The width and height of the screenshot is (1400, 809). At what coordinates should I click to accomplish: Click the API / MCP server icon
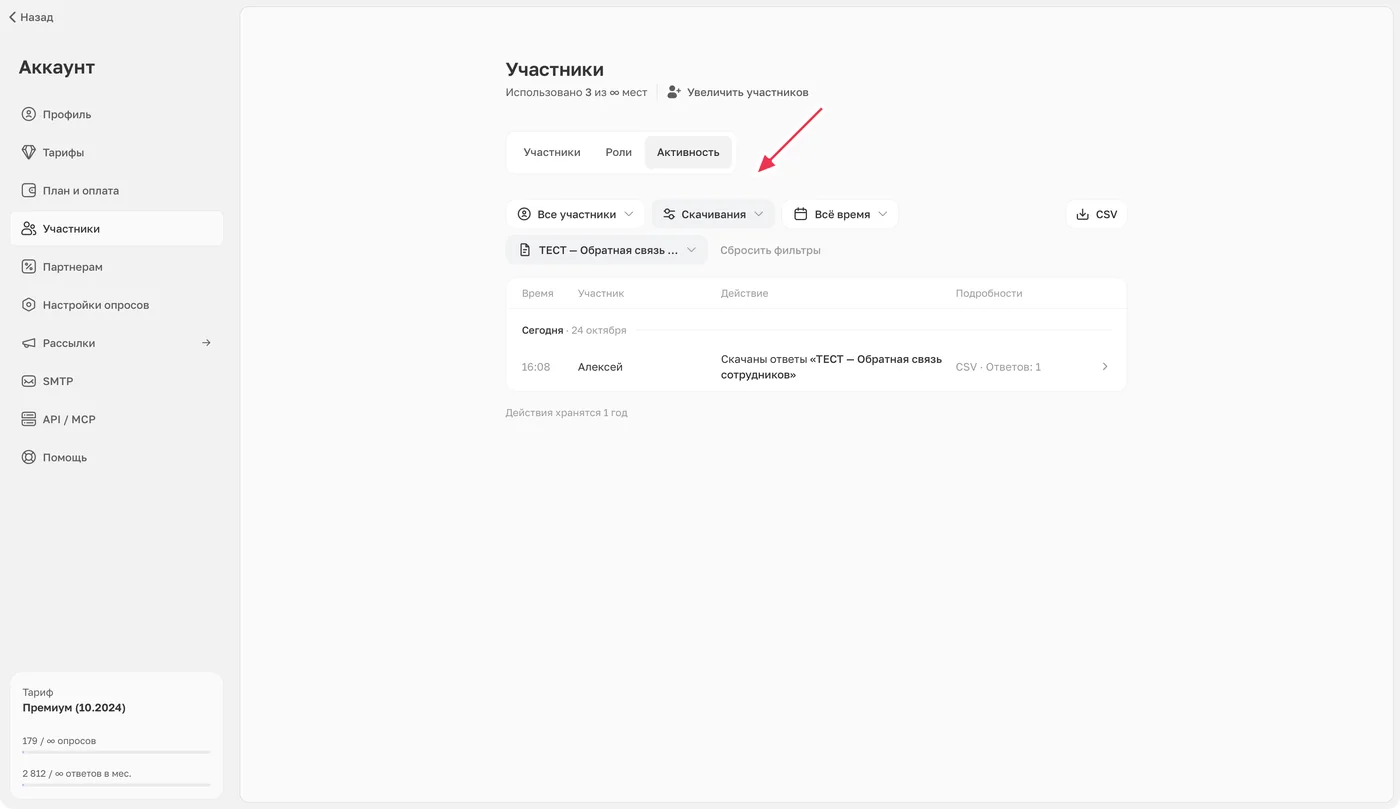click(29, 419)
